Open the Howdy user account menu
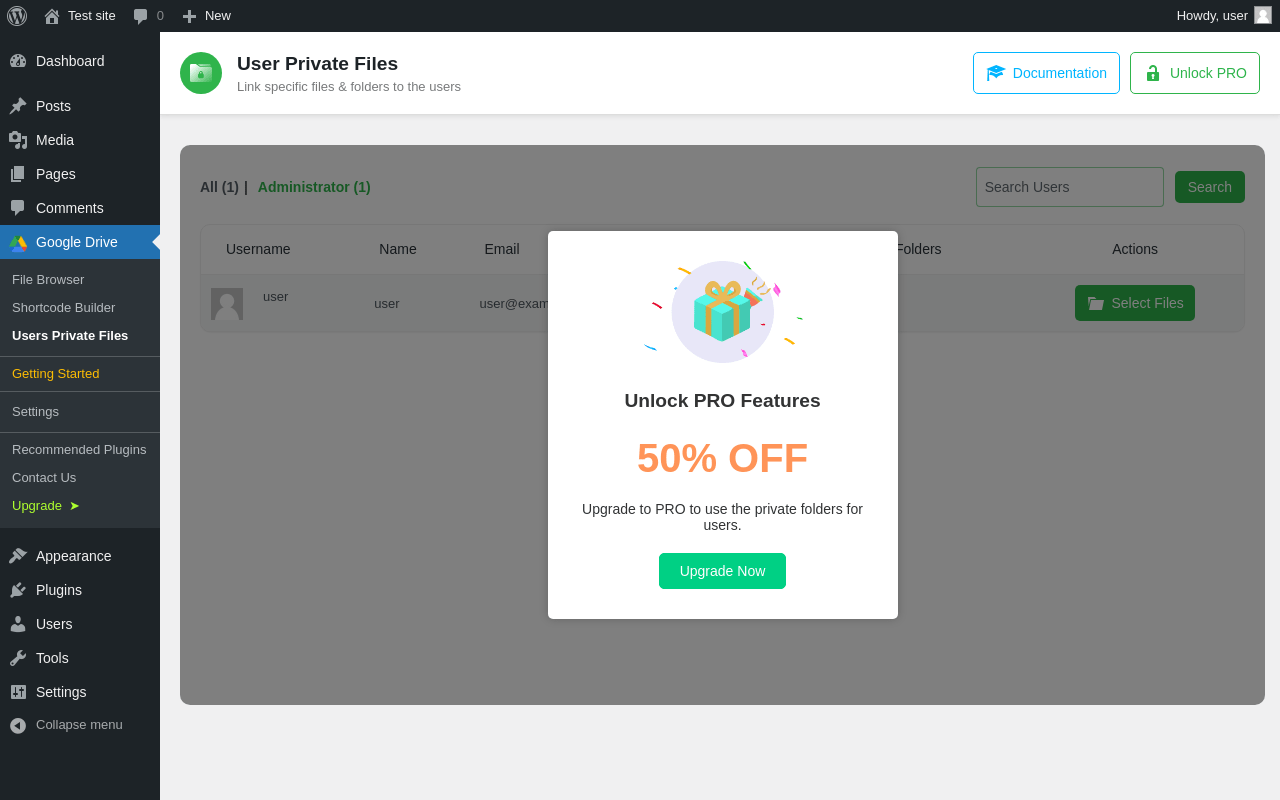This screenshot has height=800, width=1280. coord(1222,16)
